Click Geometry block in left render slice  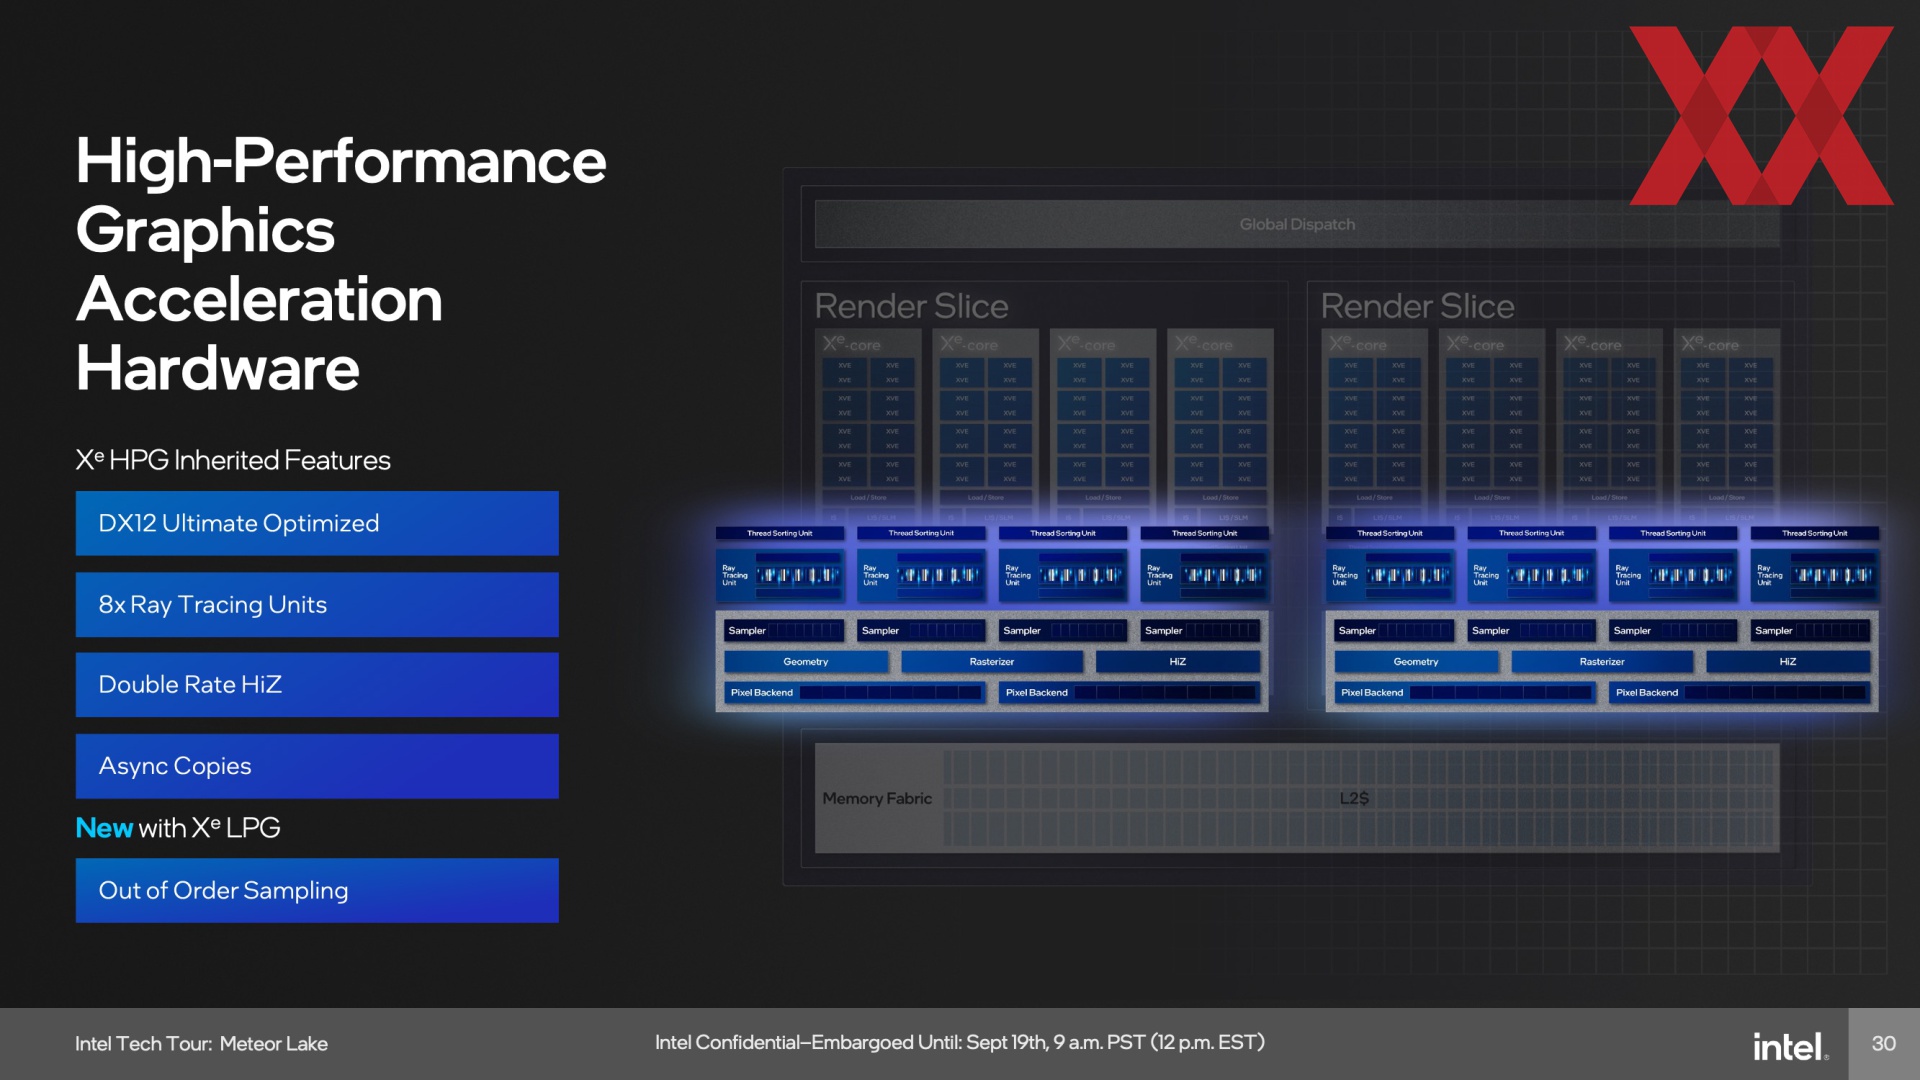pyautogui.click(x=806, y=662)
